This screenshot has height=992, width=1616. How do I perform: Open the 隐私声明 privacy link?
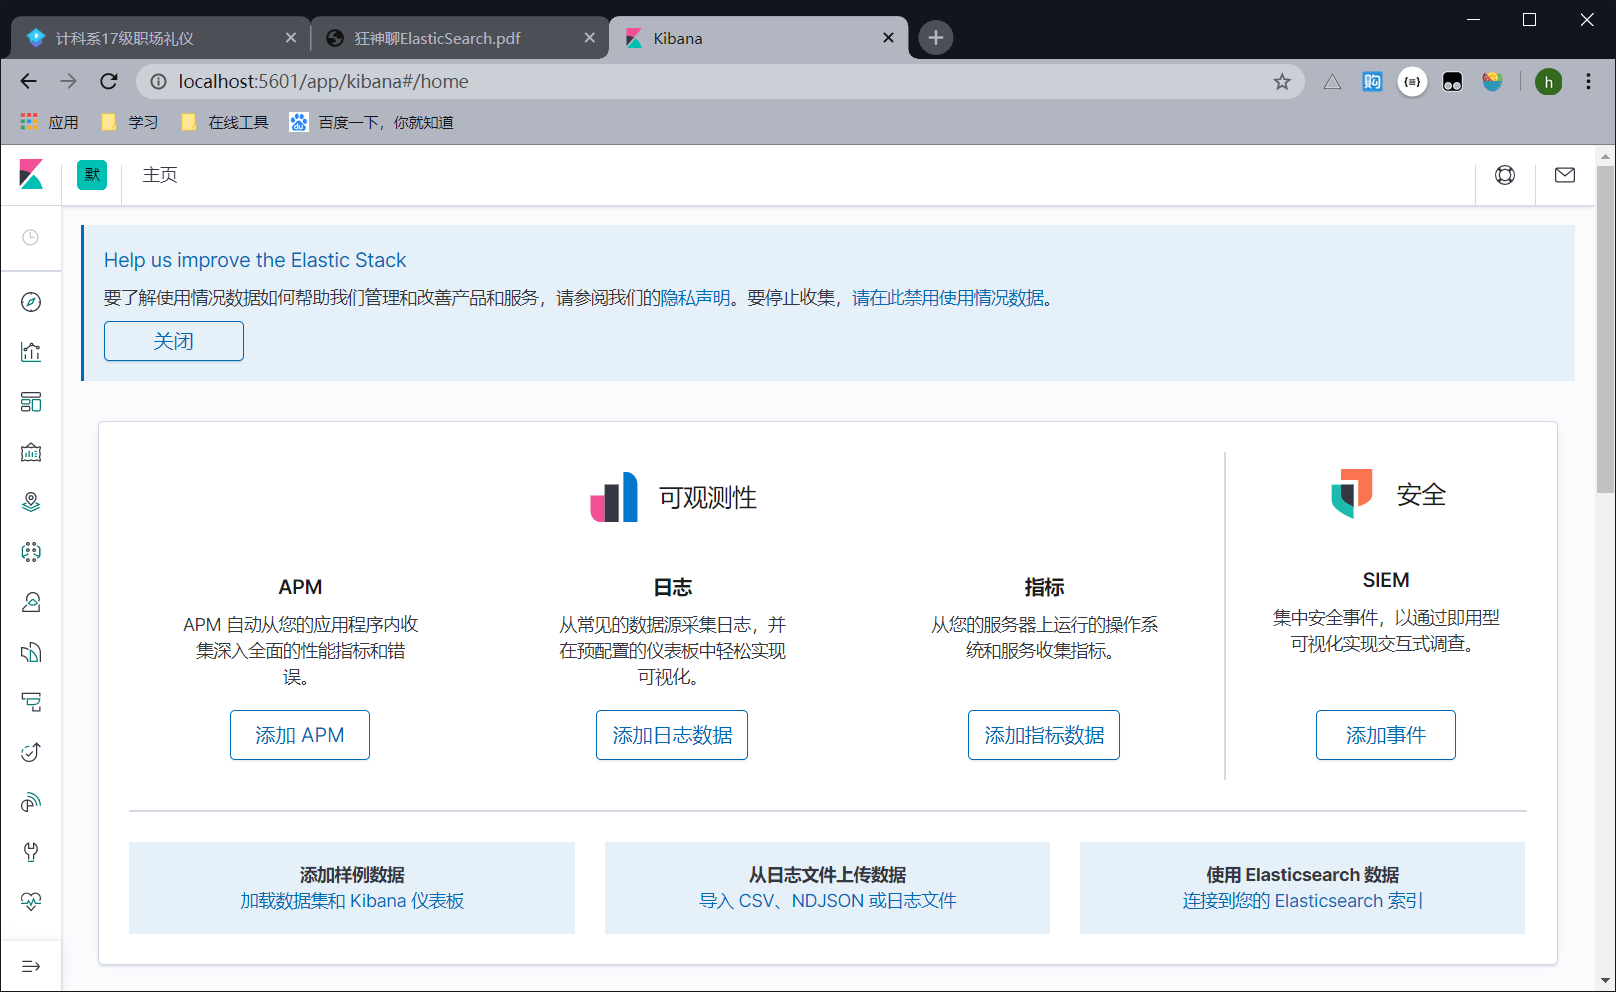[x=696, y=298]
